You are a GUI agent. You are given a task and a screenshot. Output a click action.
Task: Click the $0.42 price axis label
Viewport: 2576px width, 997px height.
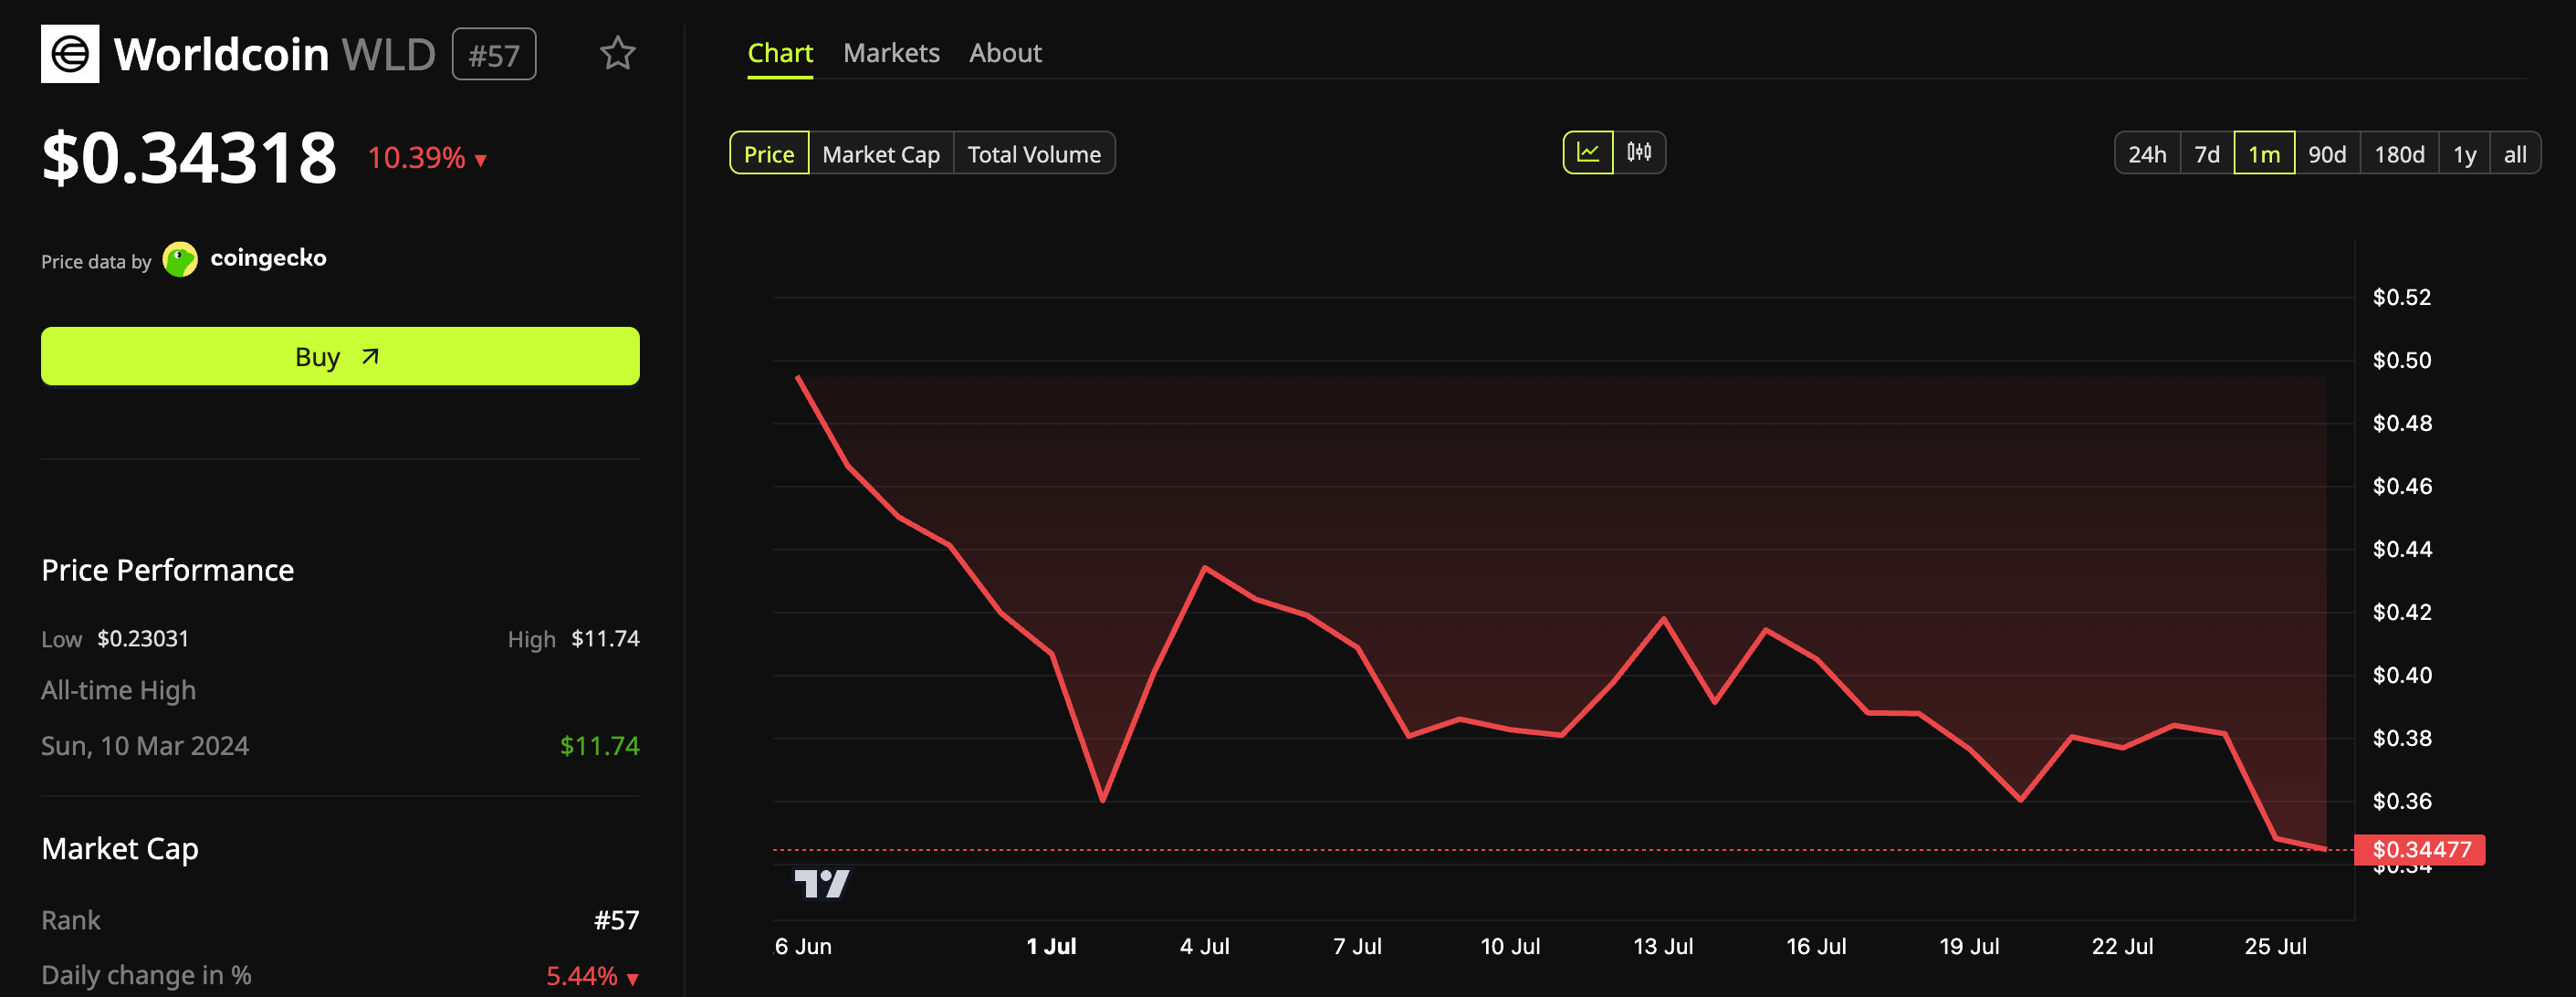pyautogui.click(x=2402, y=612)
